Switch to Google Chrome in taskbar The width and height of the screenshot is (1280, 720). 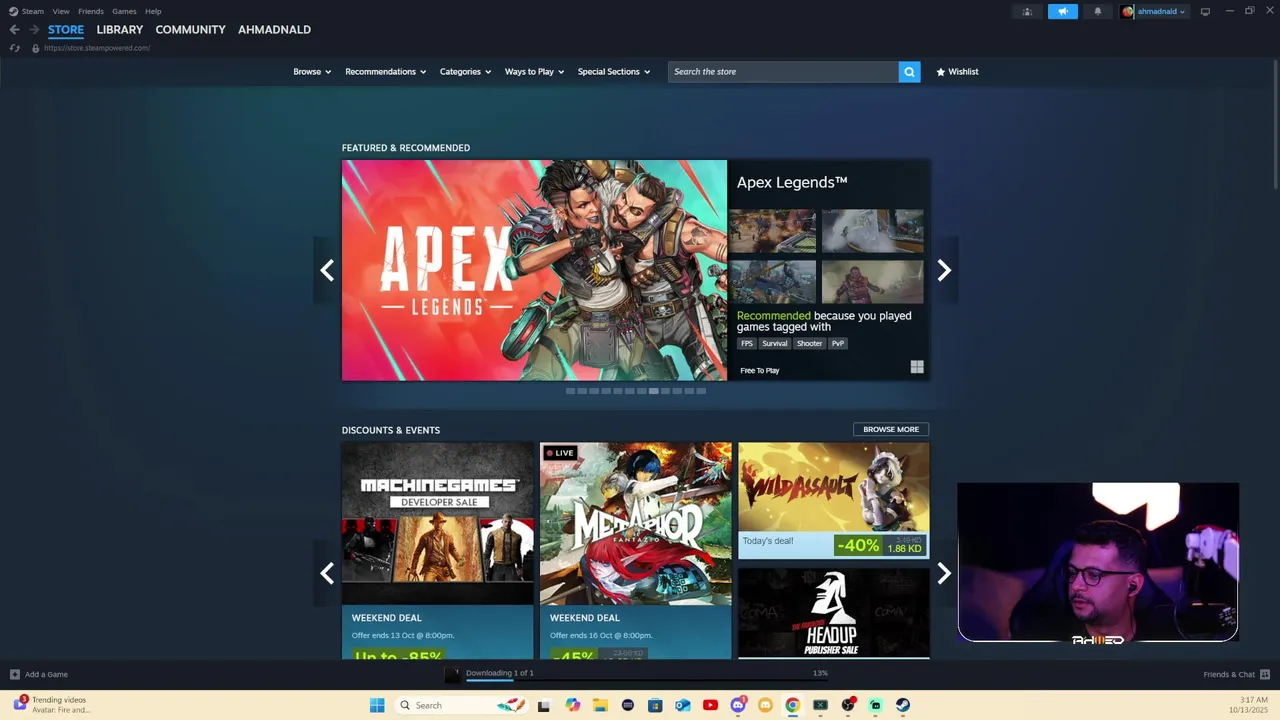pos(792,705)
